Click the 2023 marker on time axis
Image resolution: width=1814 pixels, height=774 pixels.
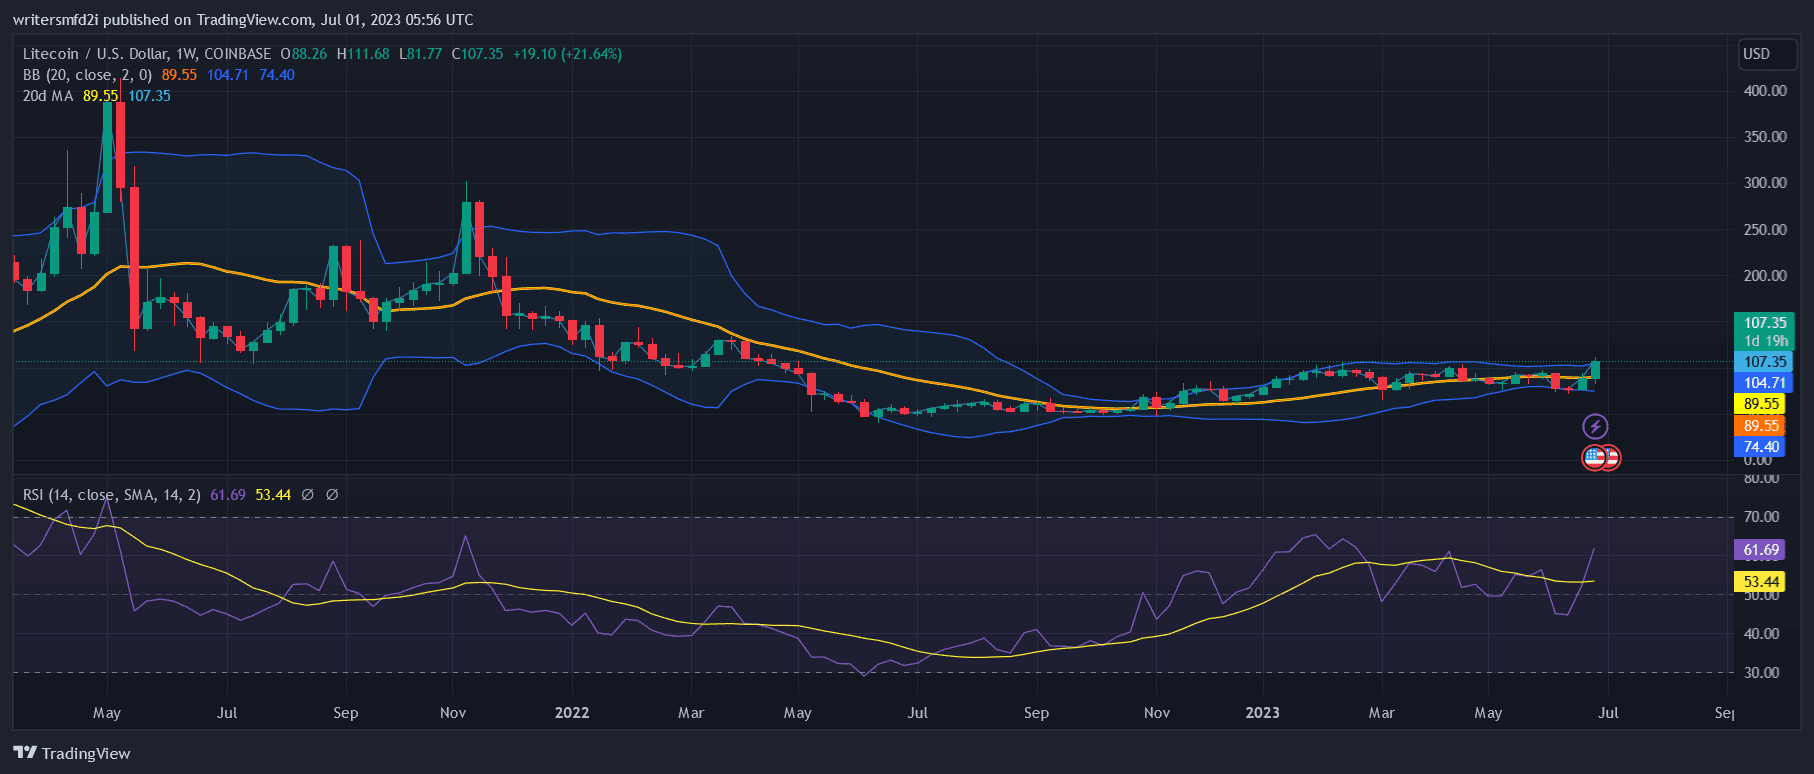(1262, 713)
